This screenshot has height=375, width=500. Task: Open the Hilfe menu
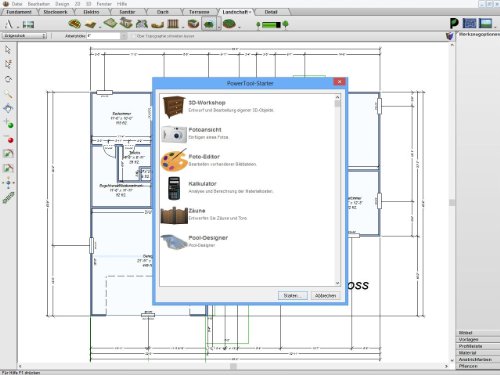122,4
